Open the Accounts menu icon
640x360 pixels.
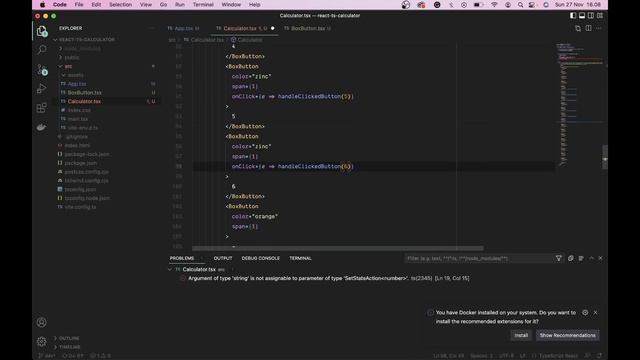pyautogui.click(x=41, y=322)
